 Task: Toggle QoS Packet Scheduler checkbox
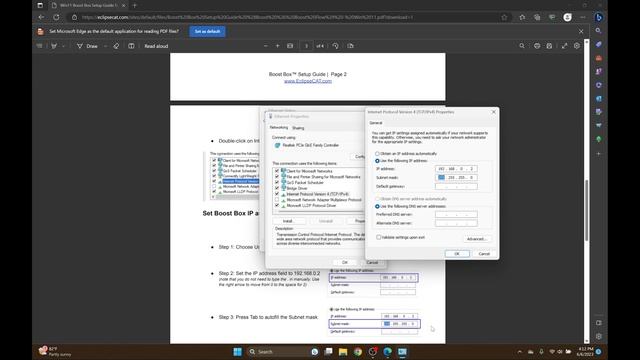click(x=277, y=182)
